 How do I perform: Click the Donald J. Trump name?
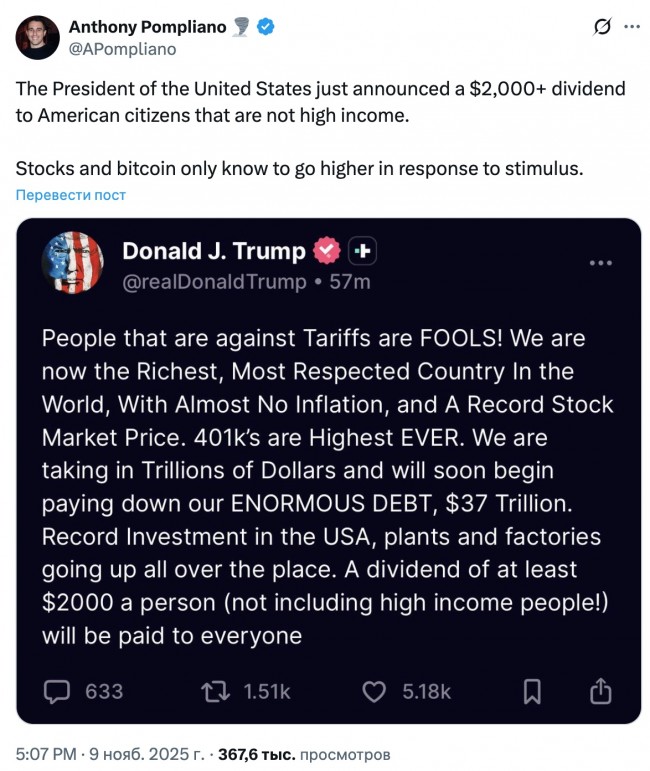(213, 250)
